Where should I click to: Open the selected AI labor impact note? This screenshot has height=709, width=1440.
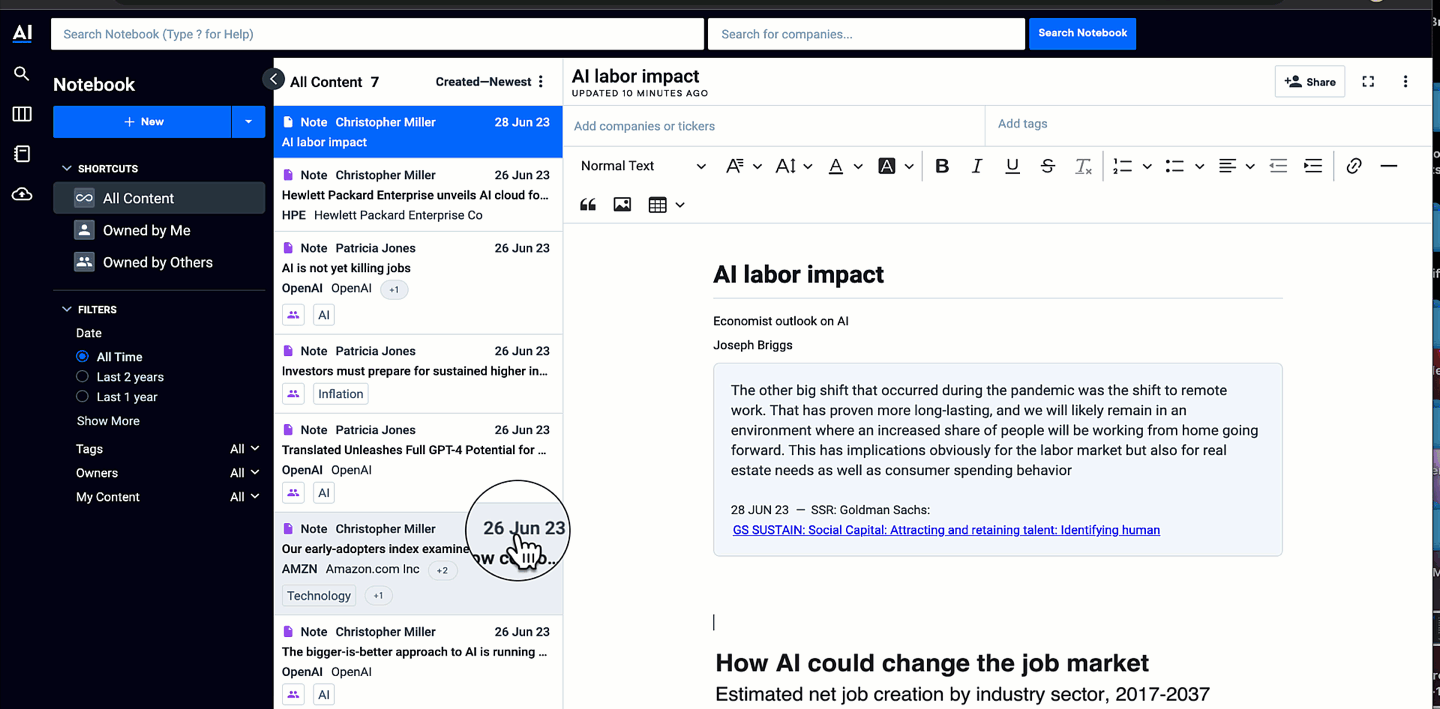(418, 132)
